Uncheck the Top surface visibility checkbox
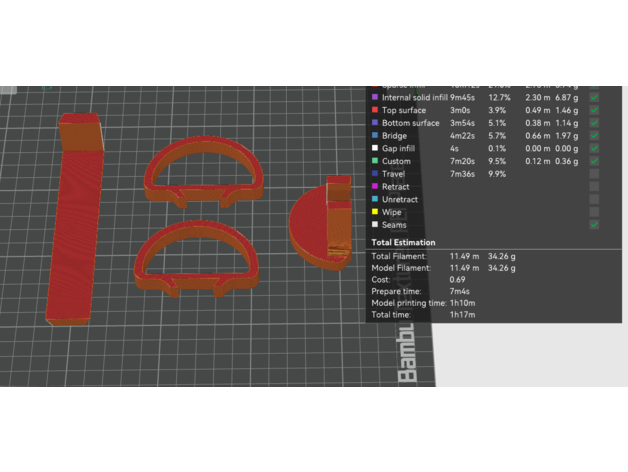 coord(594,110)
